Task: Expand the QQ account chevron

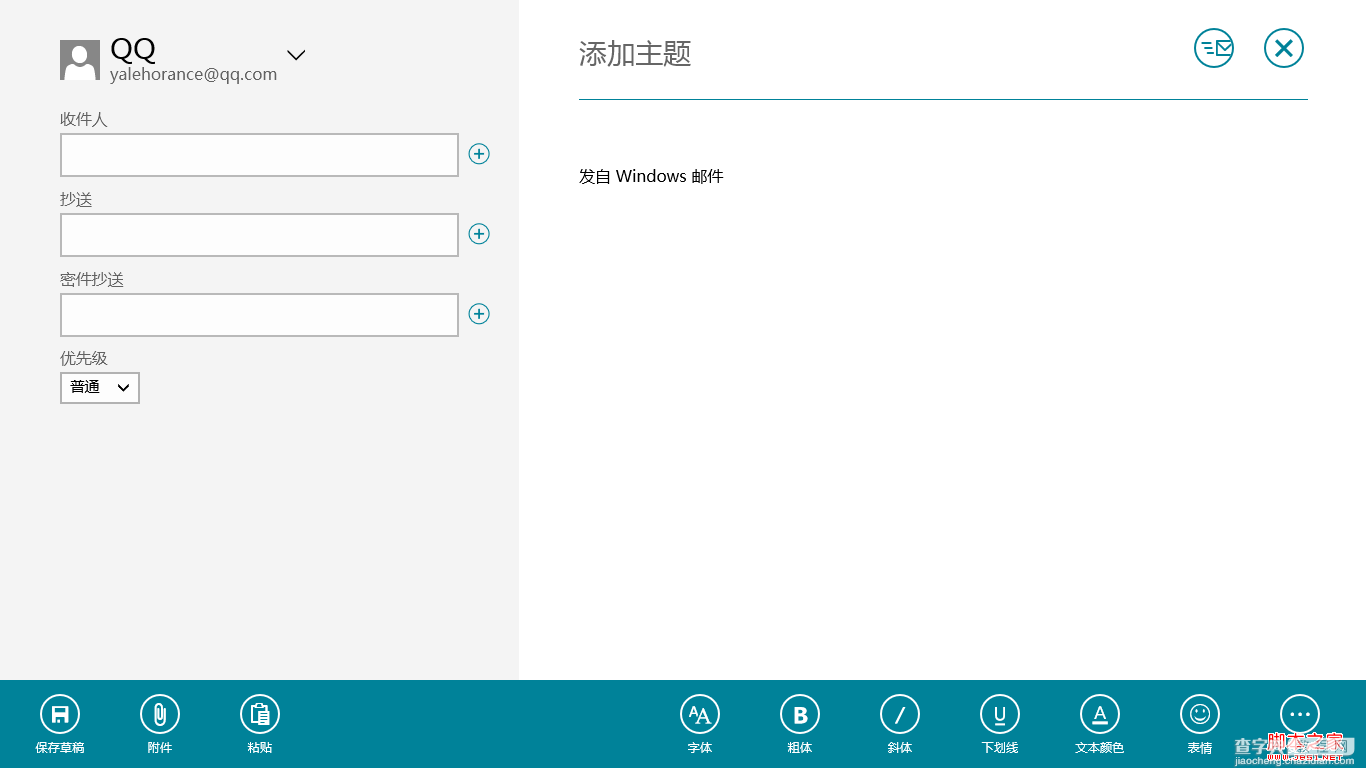Action: (x=296, y=55)
